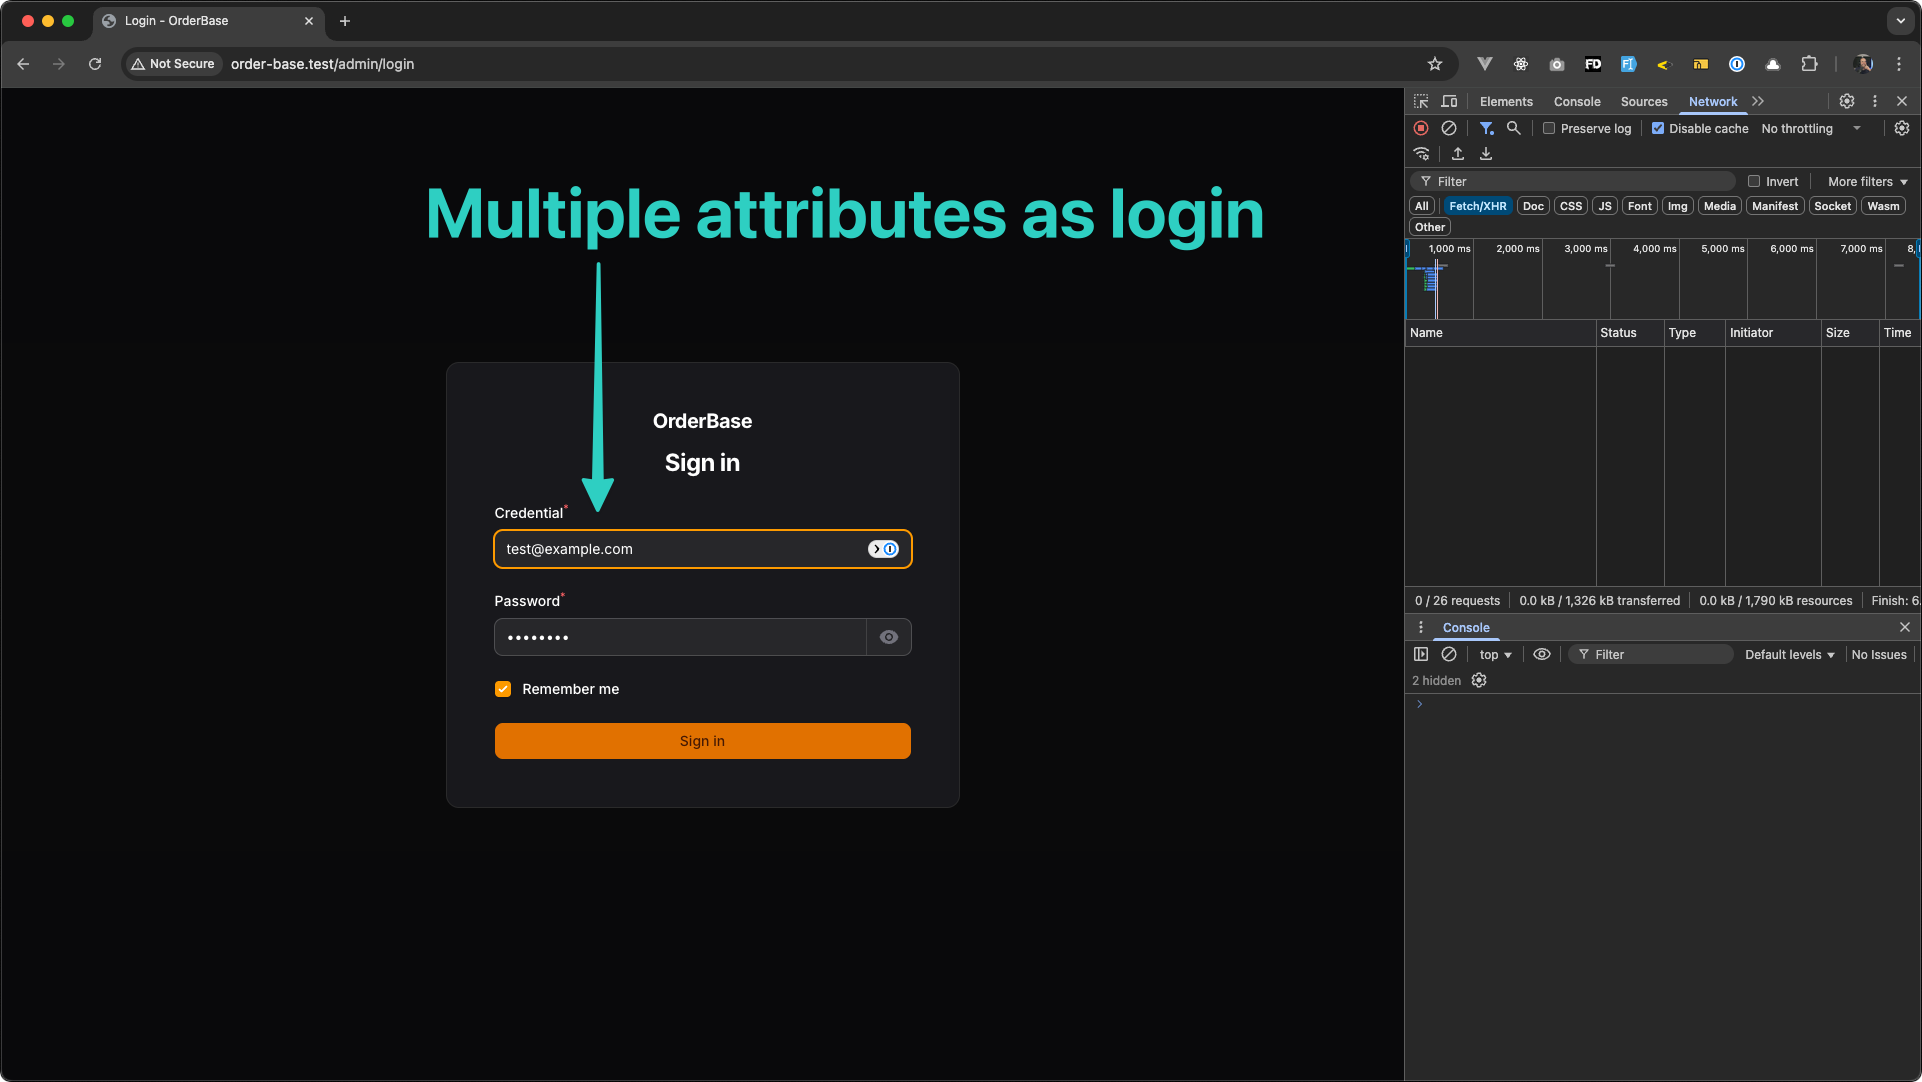Image resolution: width=1922 pixels, height=1082 pixels.
Task: Export HAR file using download icon
Action: click(x=1486, y=154)
